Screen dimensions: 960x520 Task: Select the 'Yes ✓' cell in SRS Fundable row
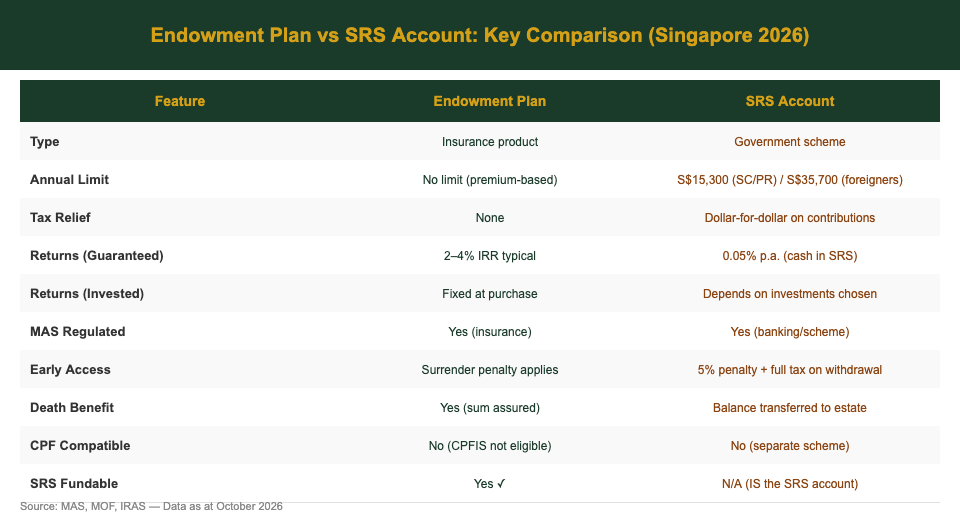[490, 483]
